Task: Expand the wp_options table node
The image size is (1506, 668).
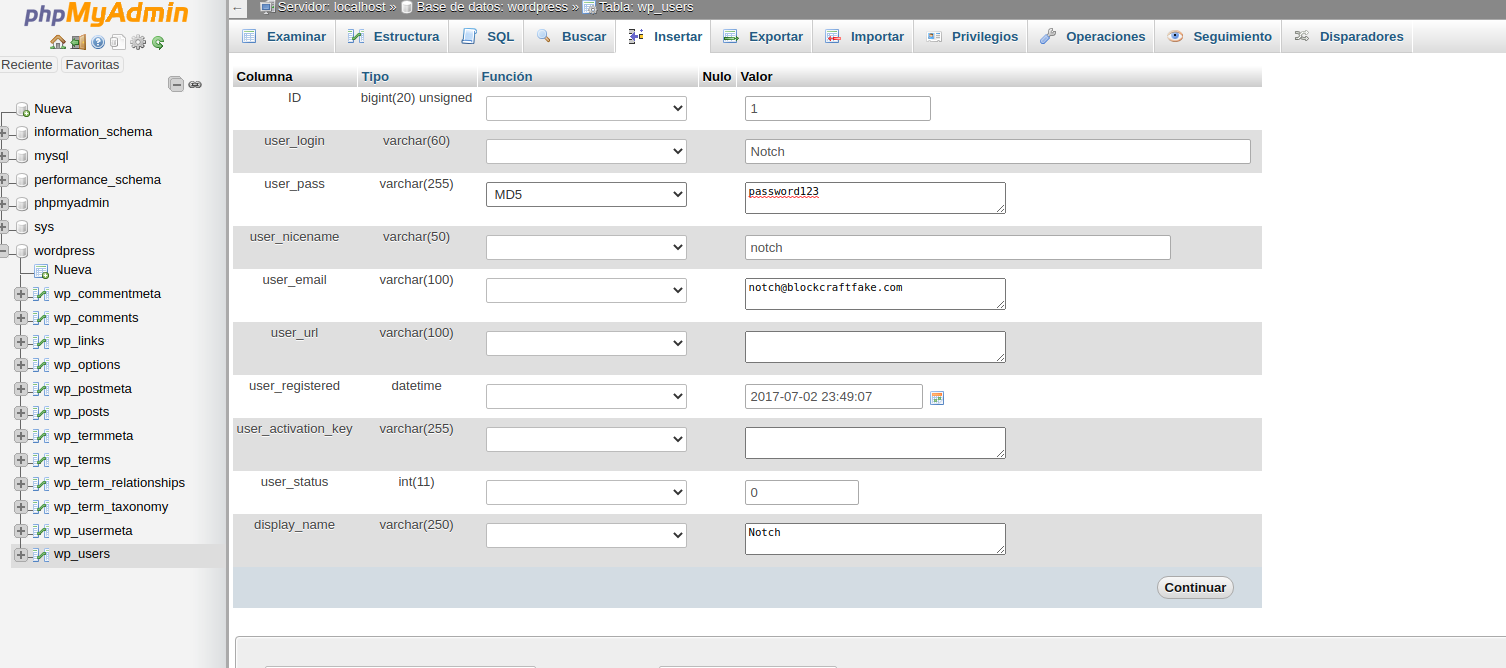Action: [21, 365]
